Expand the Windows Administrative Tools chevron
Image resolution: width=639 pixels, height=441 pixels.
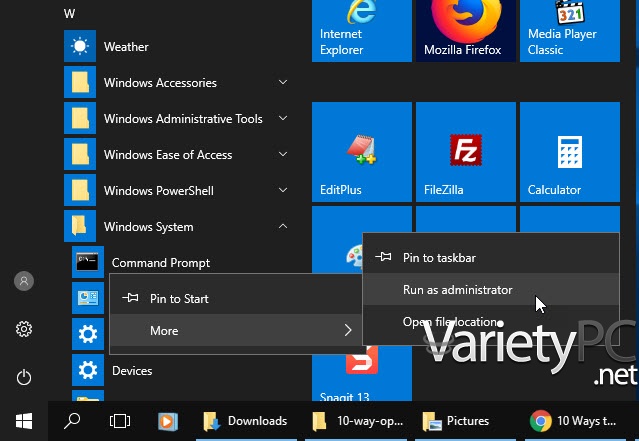pos(283,118)
